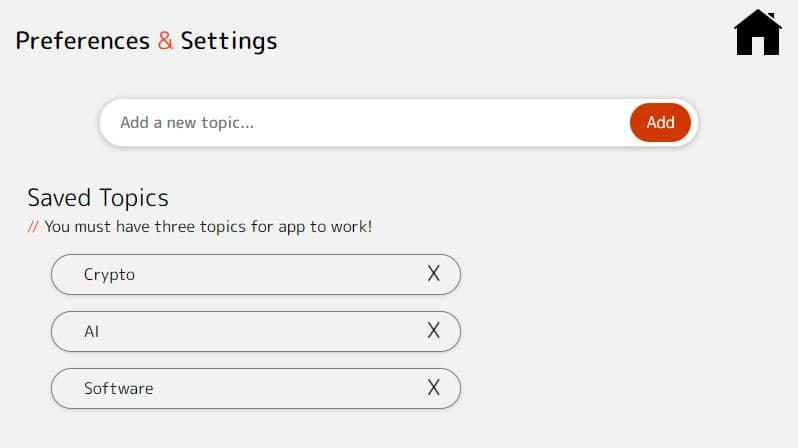
Task: Select the Crypto topic label text
Action: [x=109, y=275]
